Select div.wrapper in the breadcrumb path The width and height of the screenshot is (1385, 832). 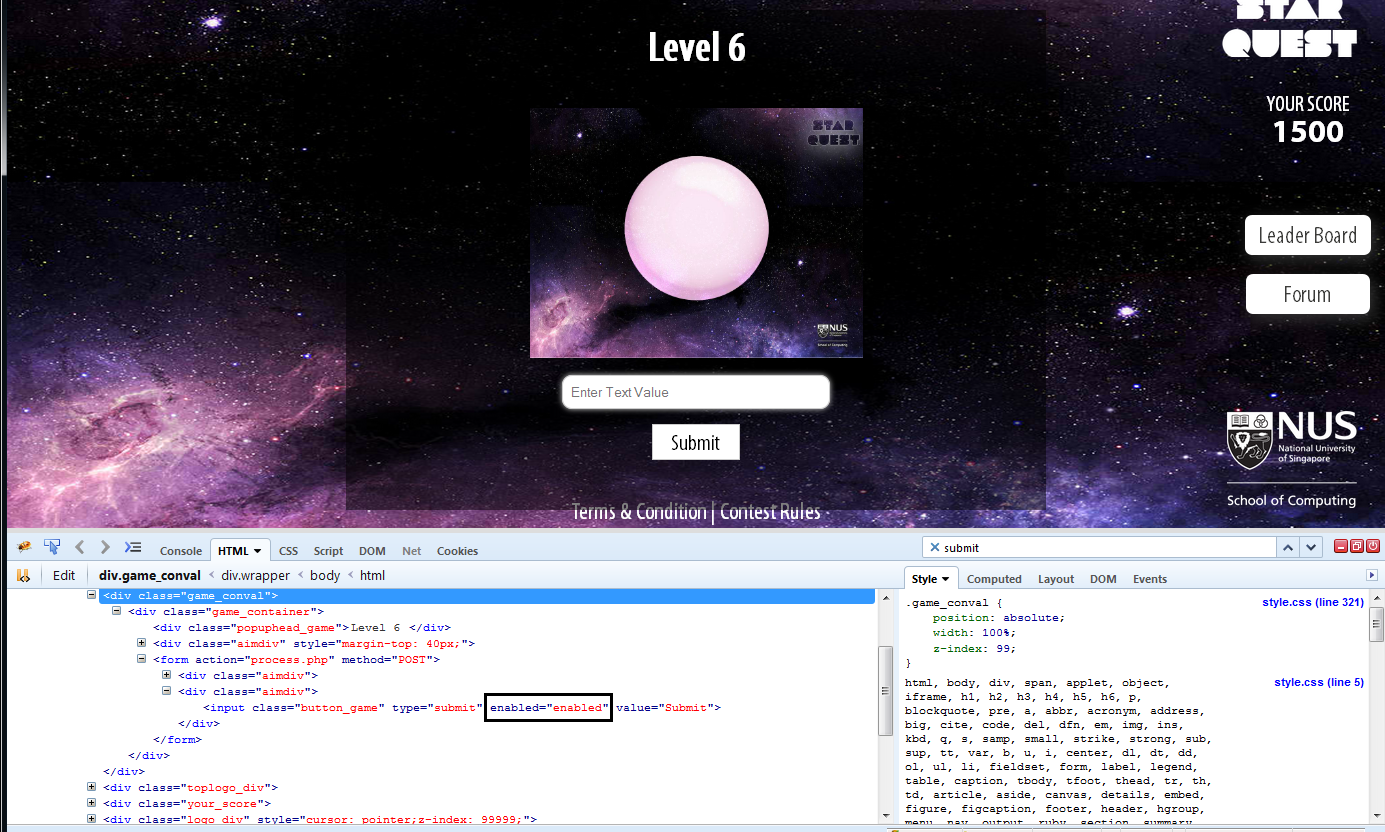coord(256,575)
